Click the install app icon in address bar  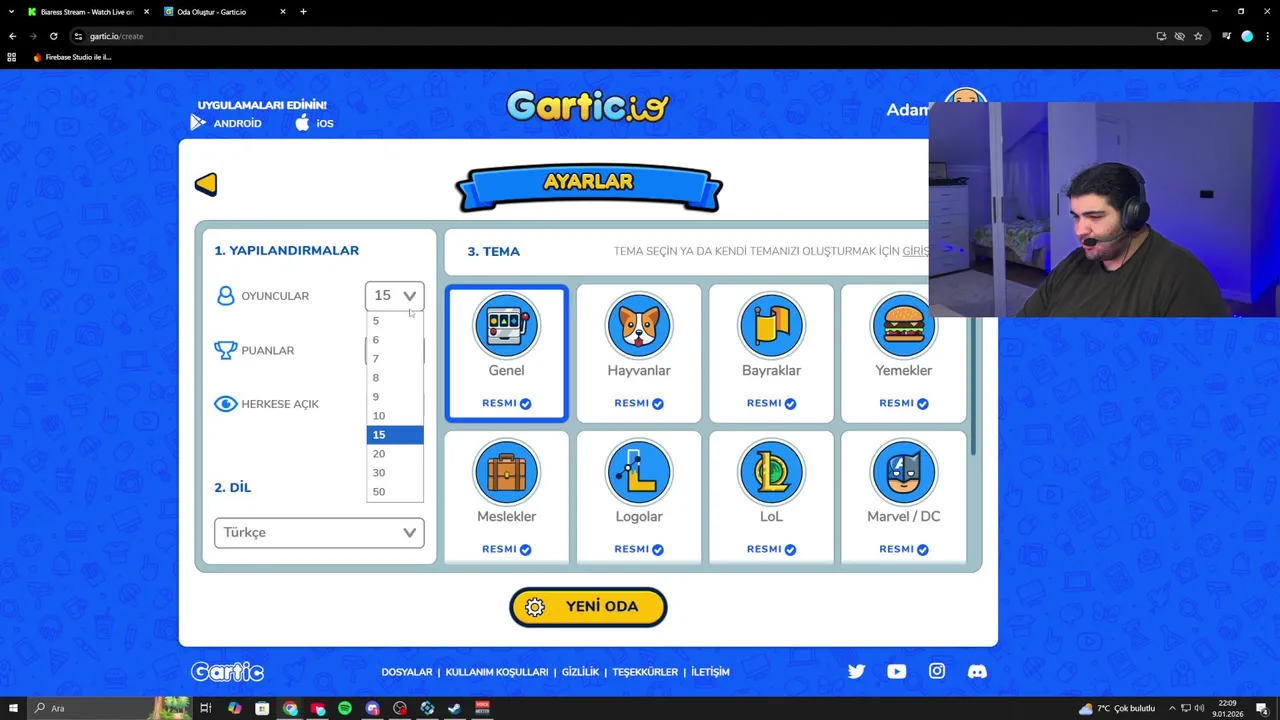[1161, 36]
